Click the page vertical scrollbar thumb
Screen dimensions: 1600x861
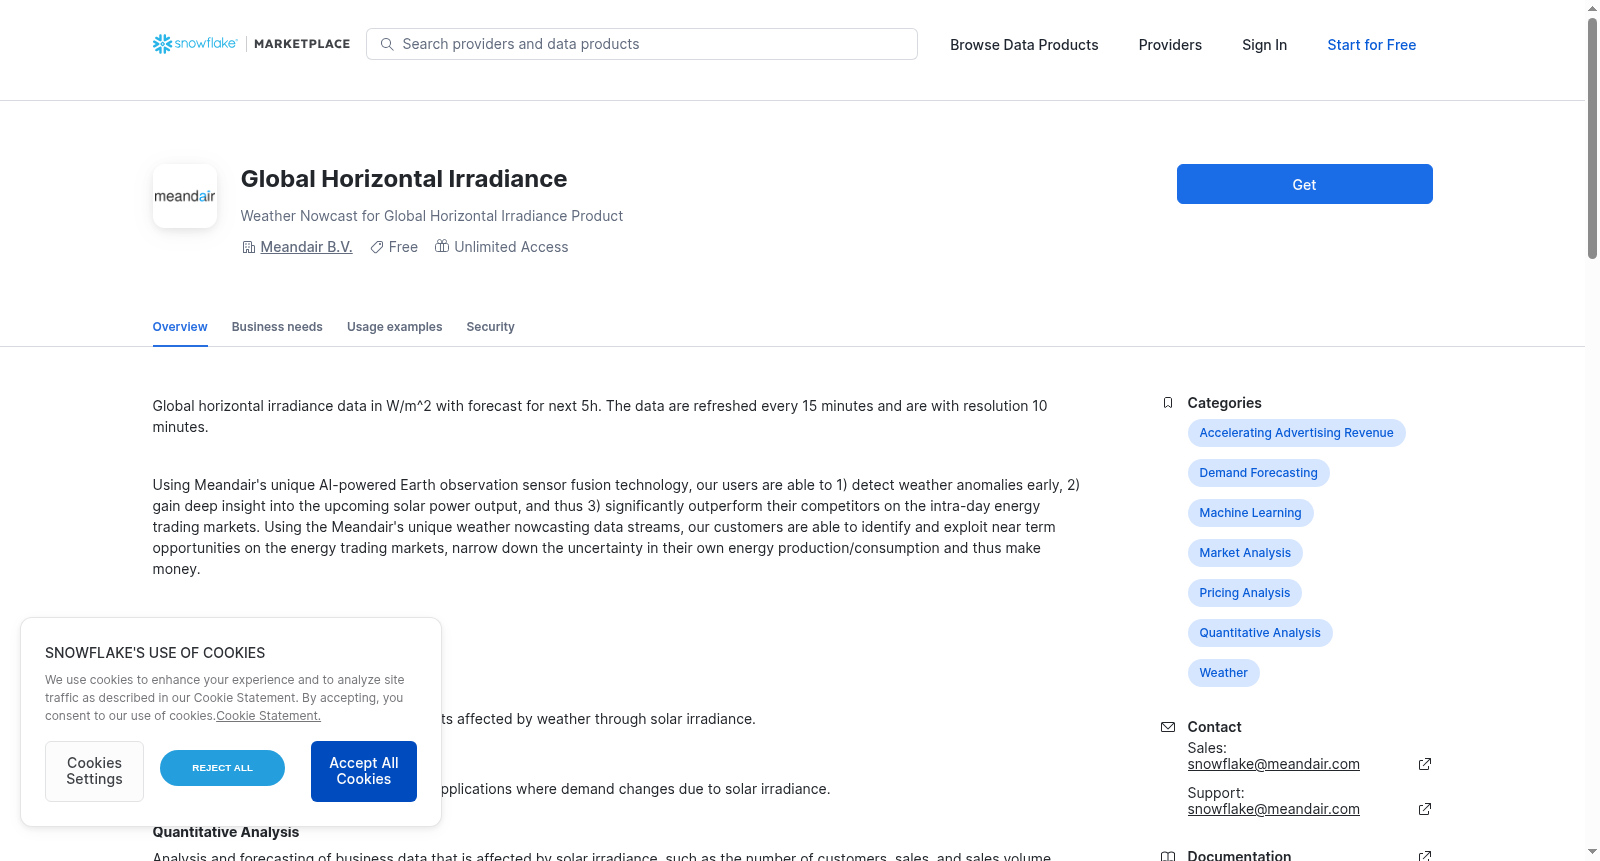tap(1592, 138)
